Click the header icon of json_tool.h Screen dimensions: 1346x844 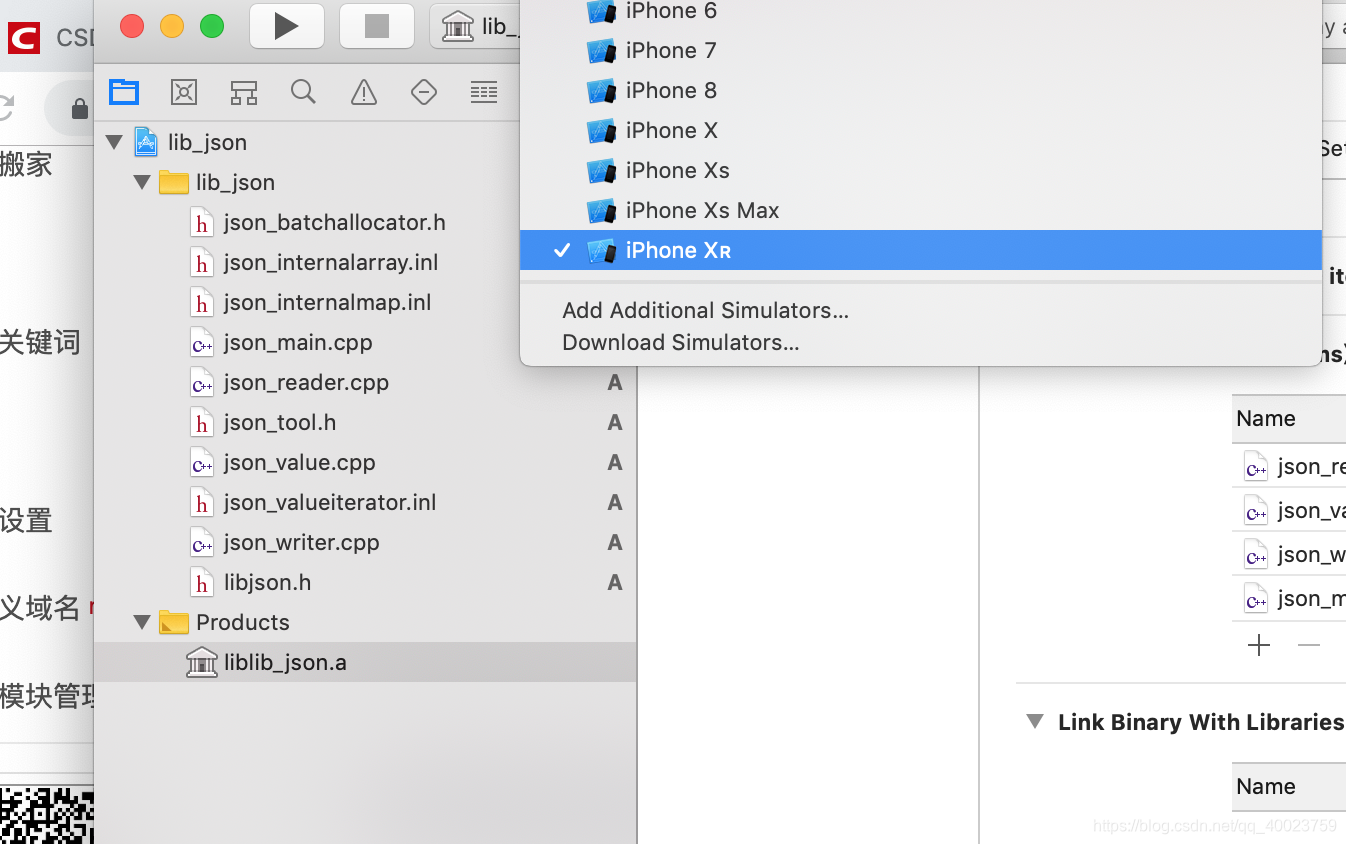(202, 423)
